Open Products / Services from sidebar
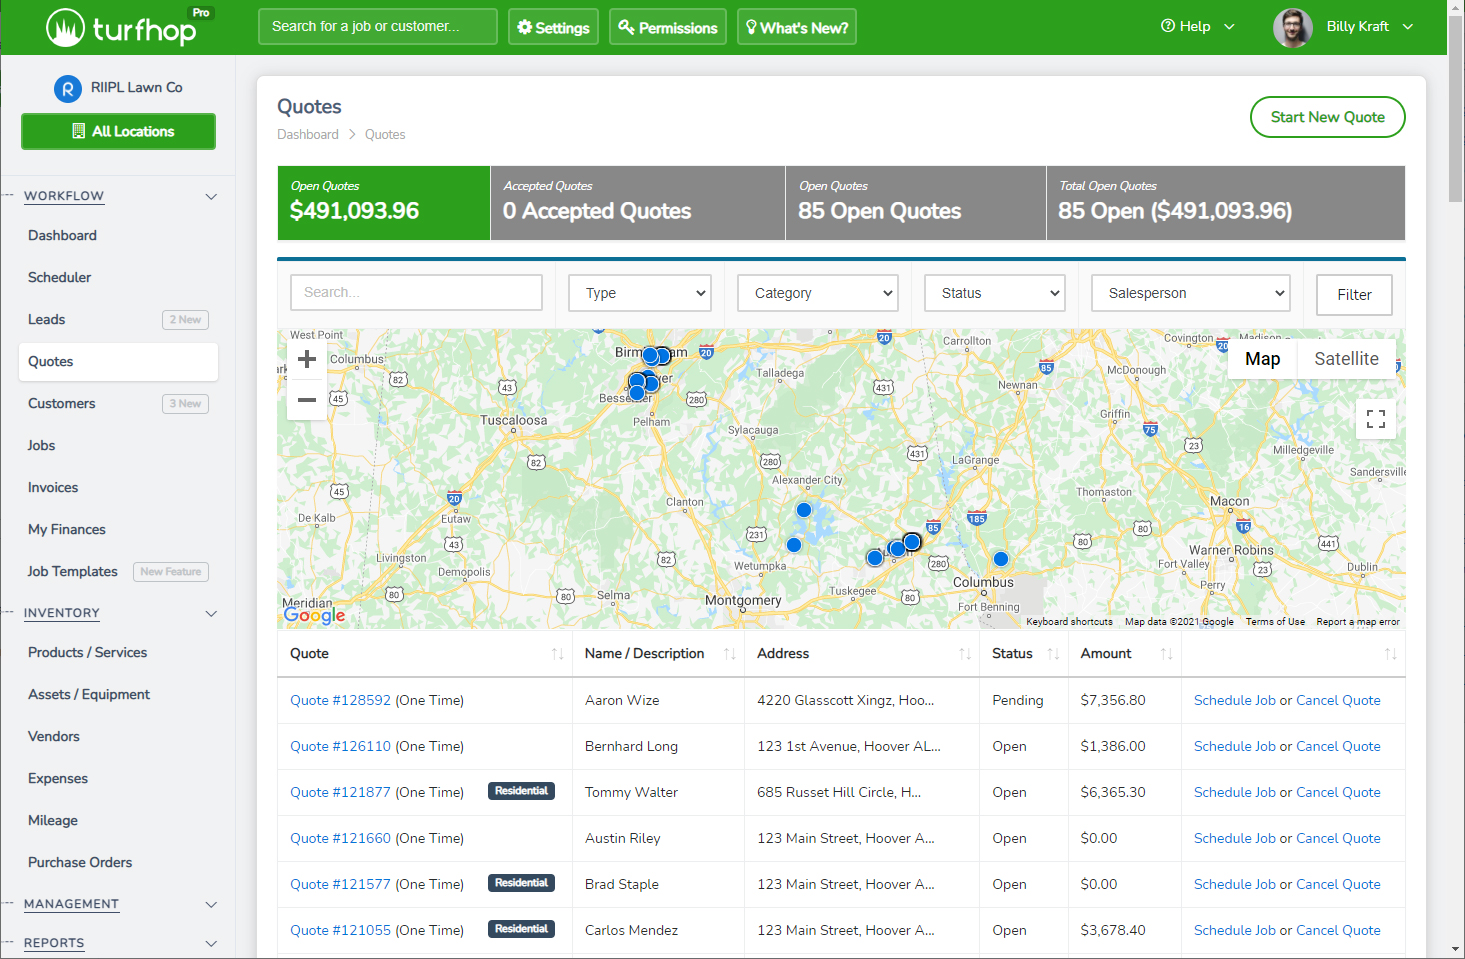Screen dimensions: 1465x959 pos(87,653)
